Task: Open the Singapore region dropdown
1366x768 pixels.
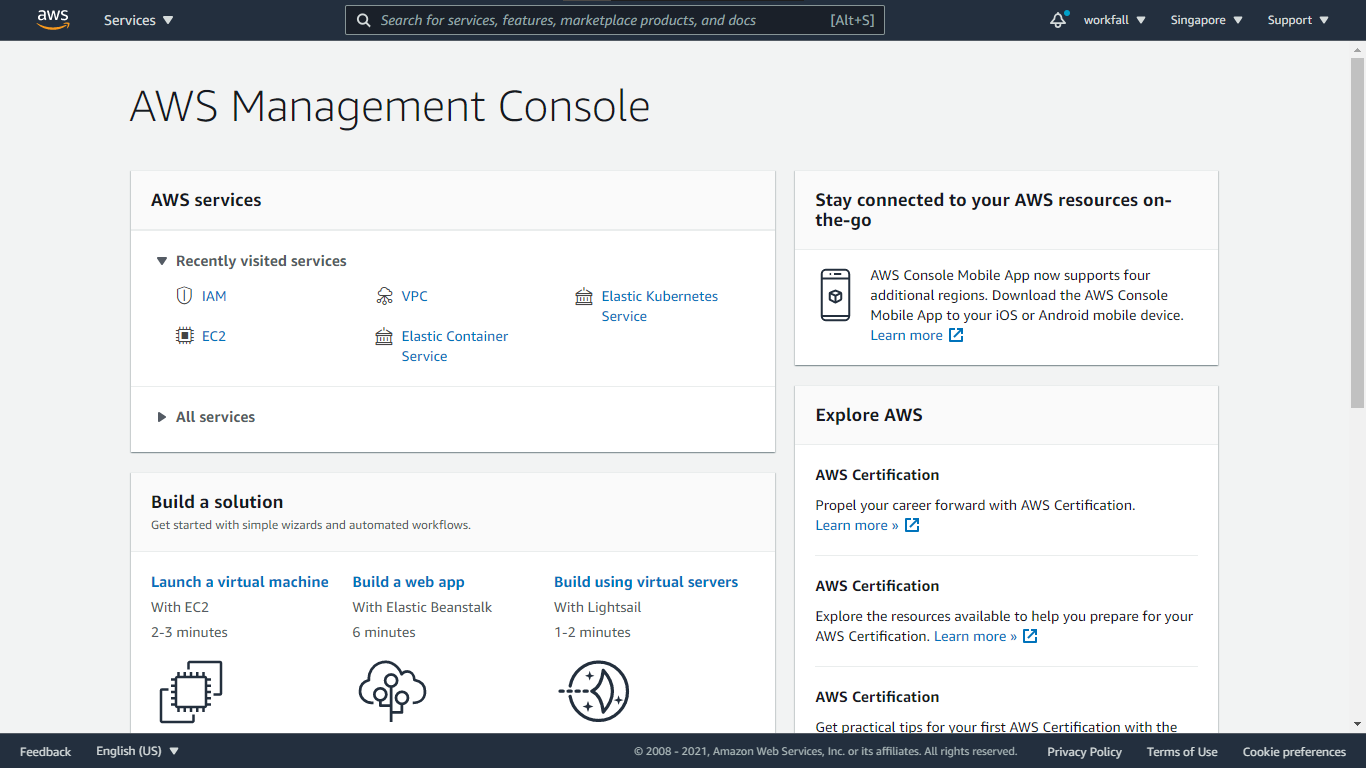Action: [1207, 20]
